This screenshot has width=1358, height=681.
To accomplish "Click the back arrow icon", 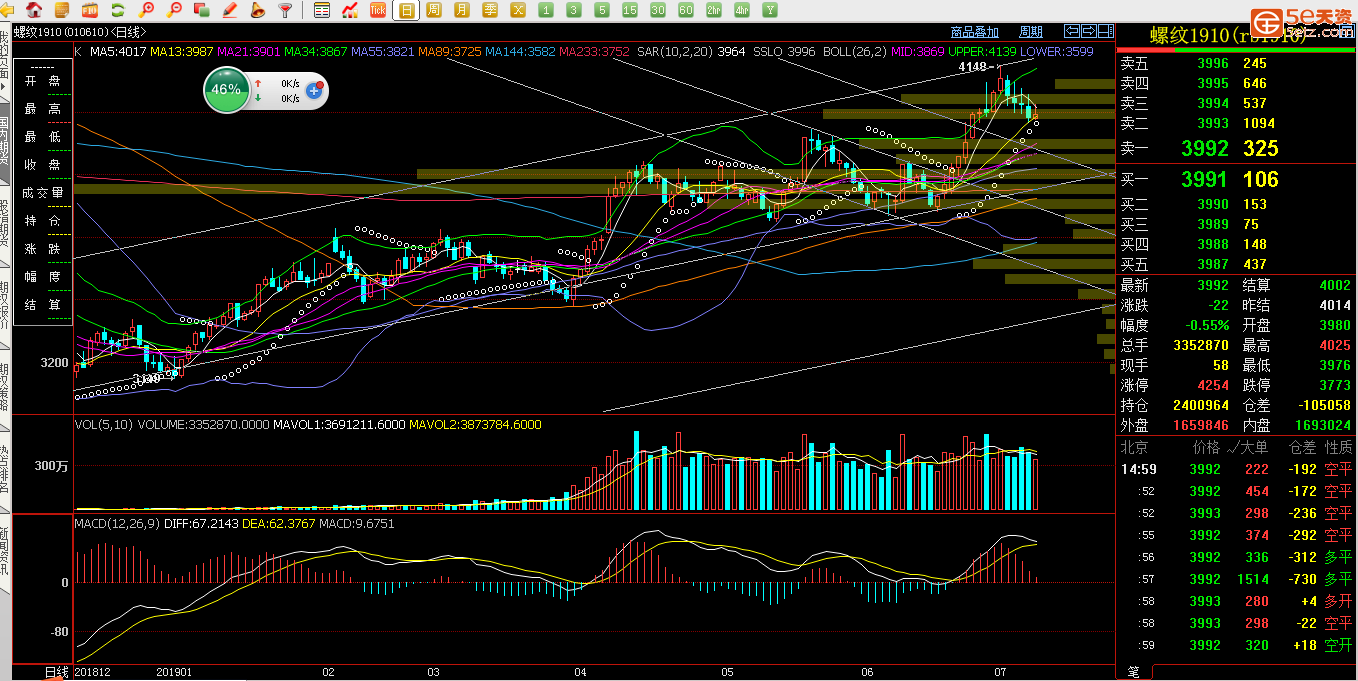I will pos(8,10).
